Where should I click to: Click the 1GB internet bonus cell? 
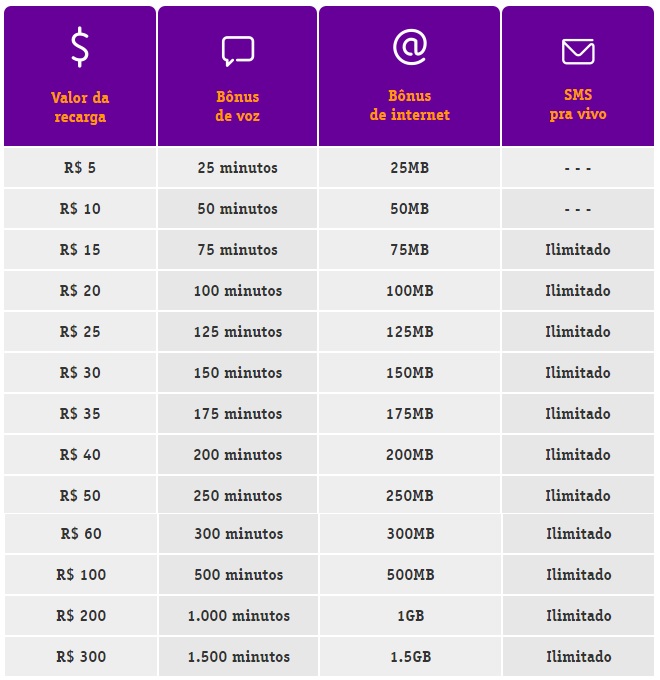click(x=410, y=616)
